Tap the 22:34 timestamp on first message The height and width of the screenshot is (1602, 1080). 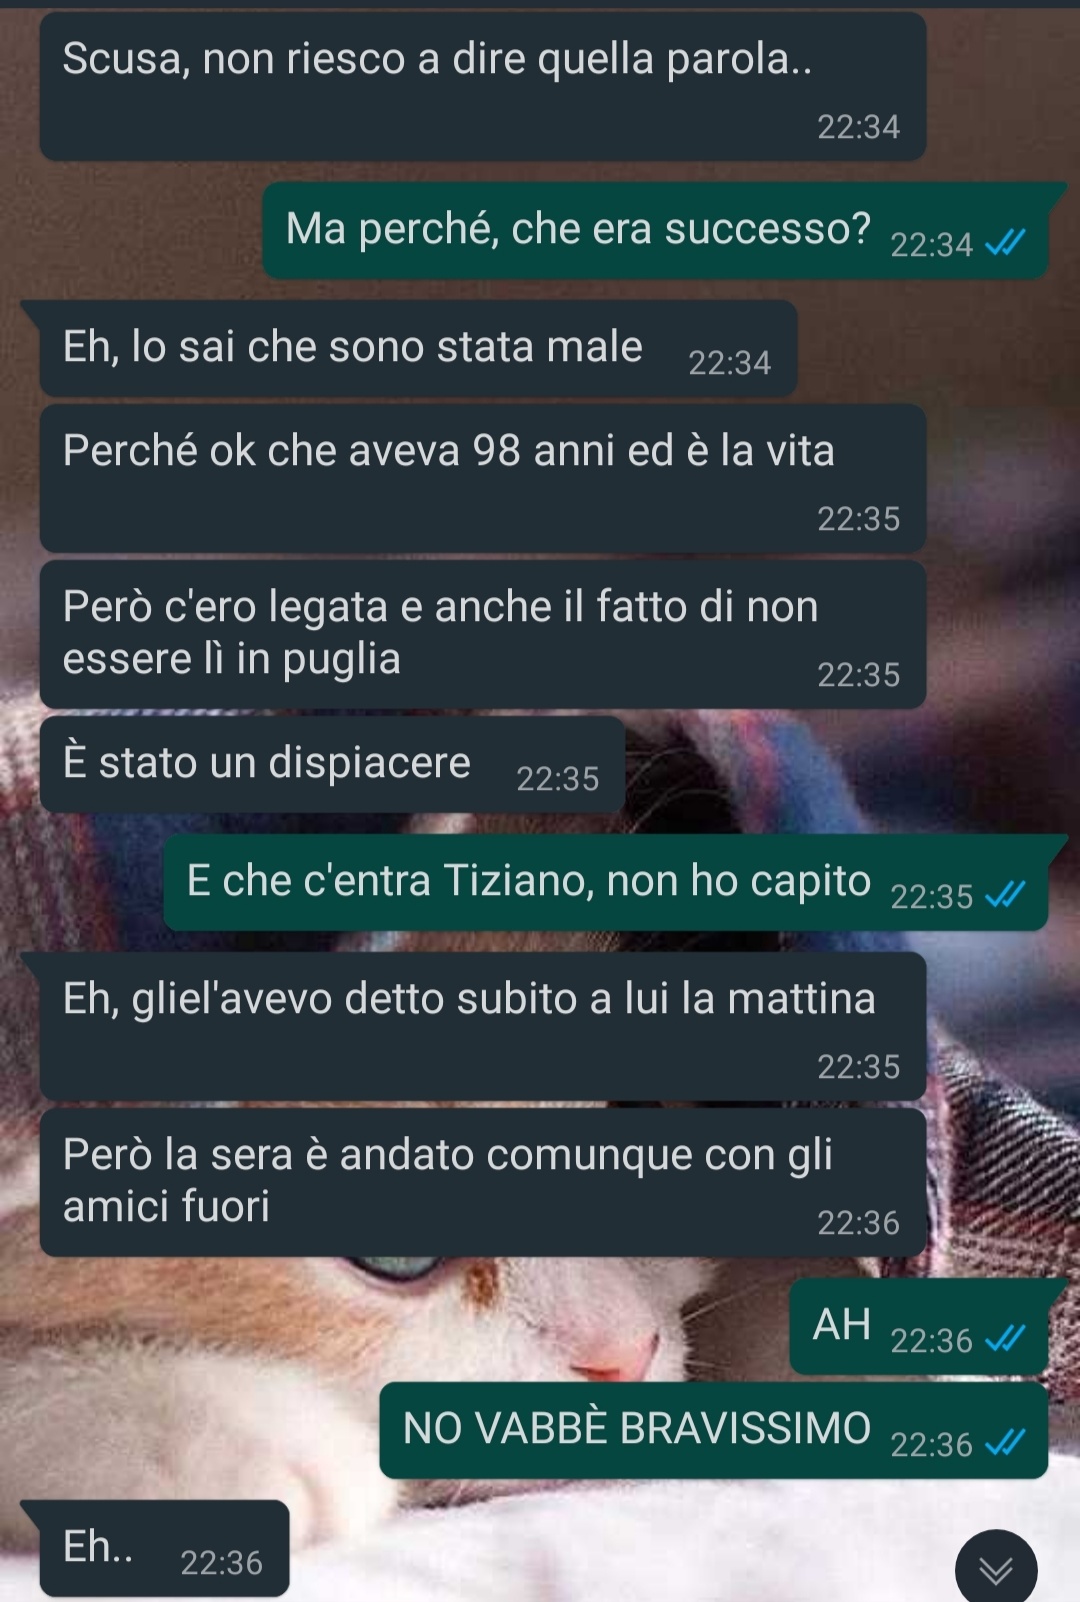point(858,127)
